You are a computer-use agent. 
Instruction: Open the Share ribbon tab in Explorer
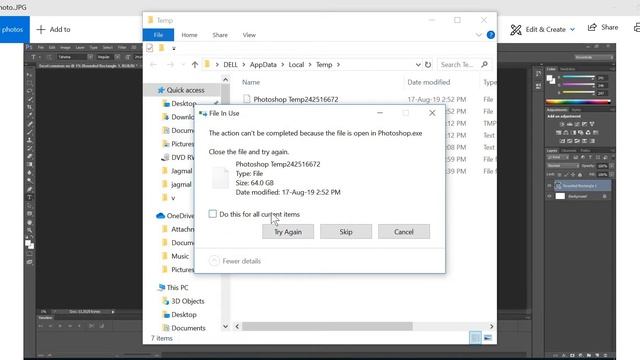(220, 35)
